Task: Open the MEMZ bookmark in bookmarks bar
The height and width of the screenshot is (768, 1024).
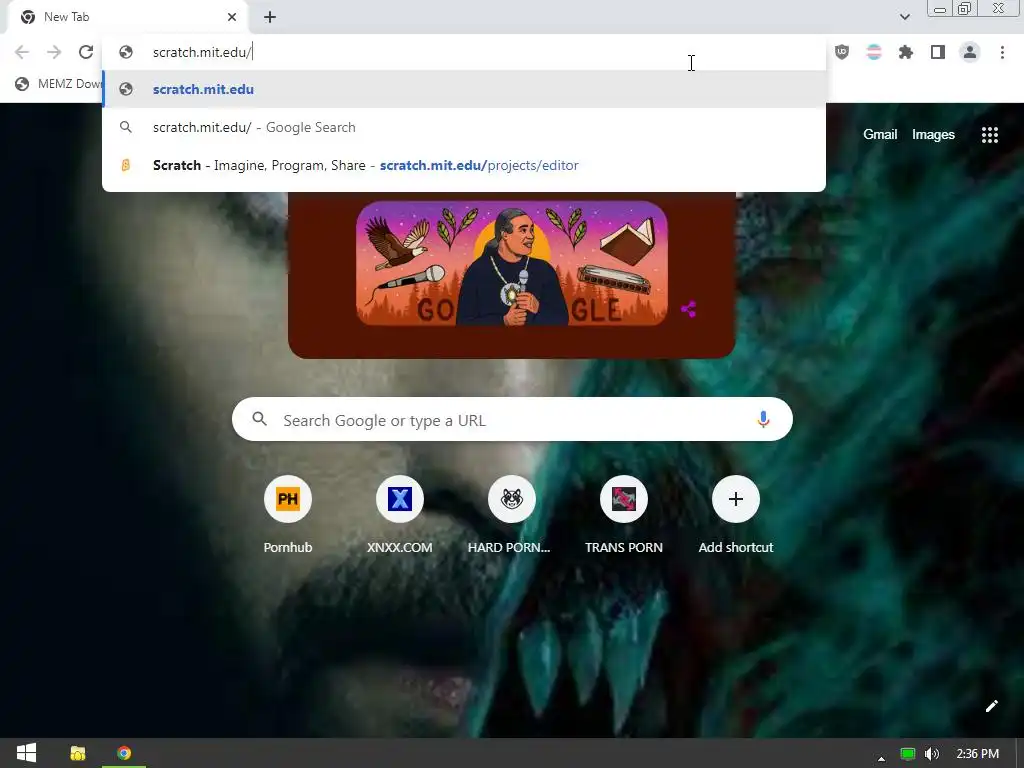Action: [x=59, y=84]
